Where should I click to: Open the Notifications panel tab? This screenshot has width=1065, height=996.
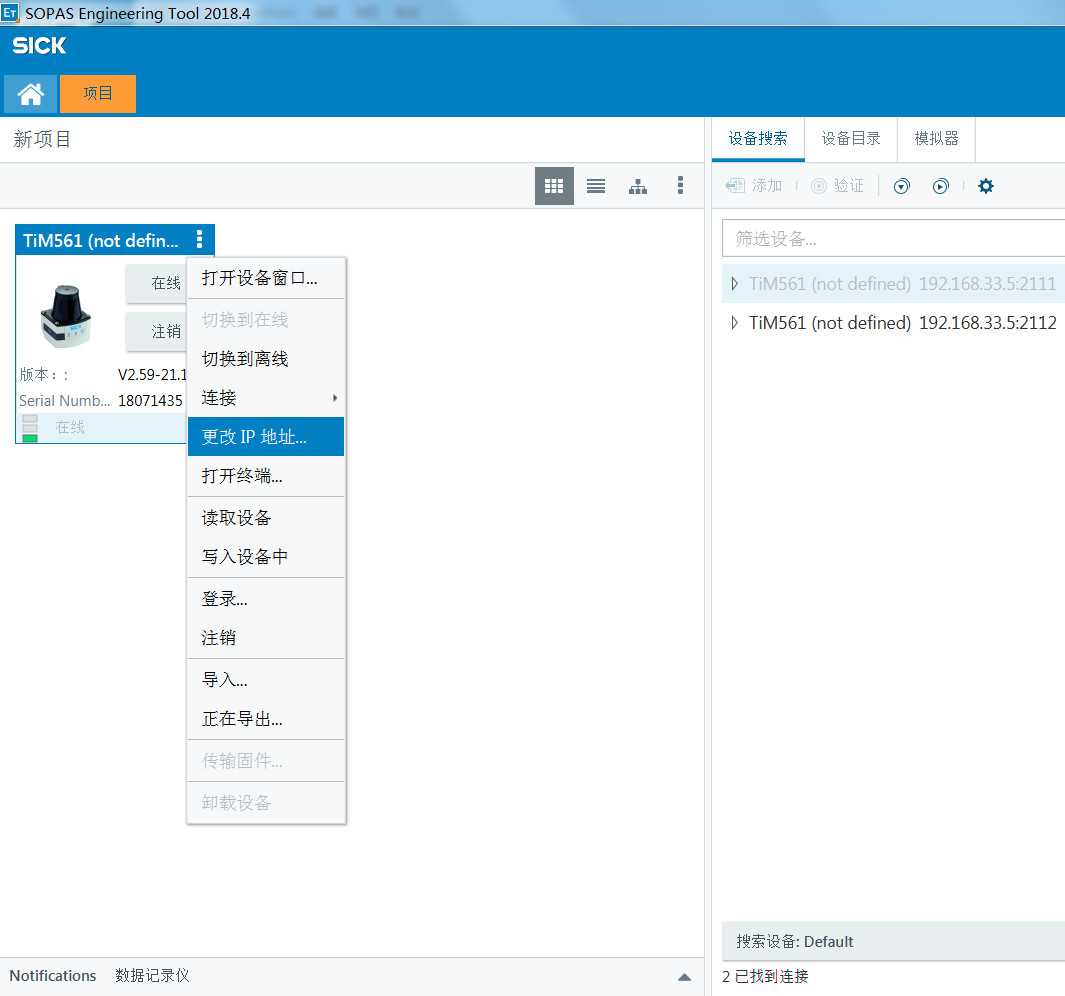pyautogui.click(x=53, y=976)
